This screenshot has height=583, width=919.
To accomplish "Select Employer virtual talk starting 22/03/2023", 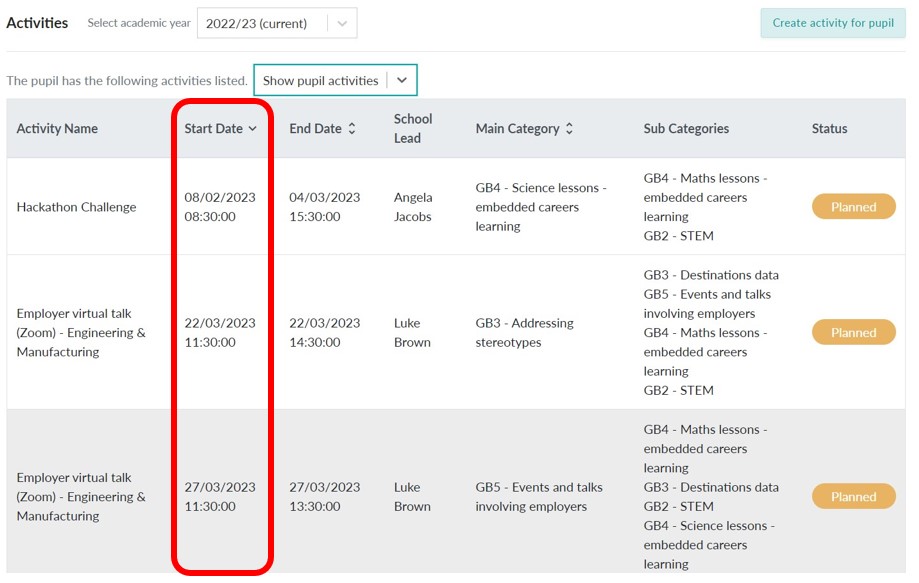I will tap(81, 333).
